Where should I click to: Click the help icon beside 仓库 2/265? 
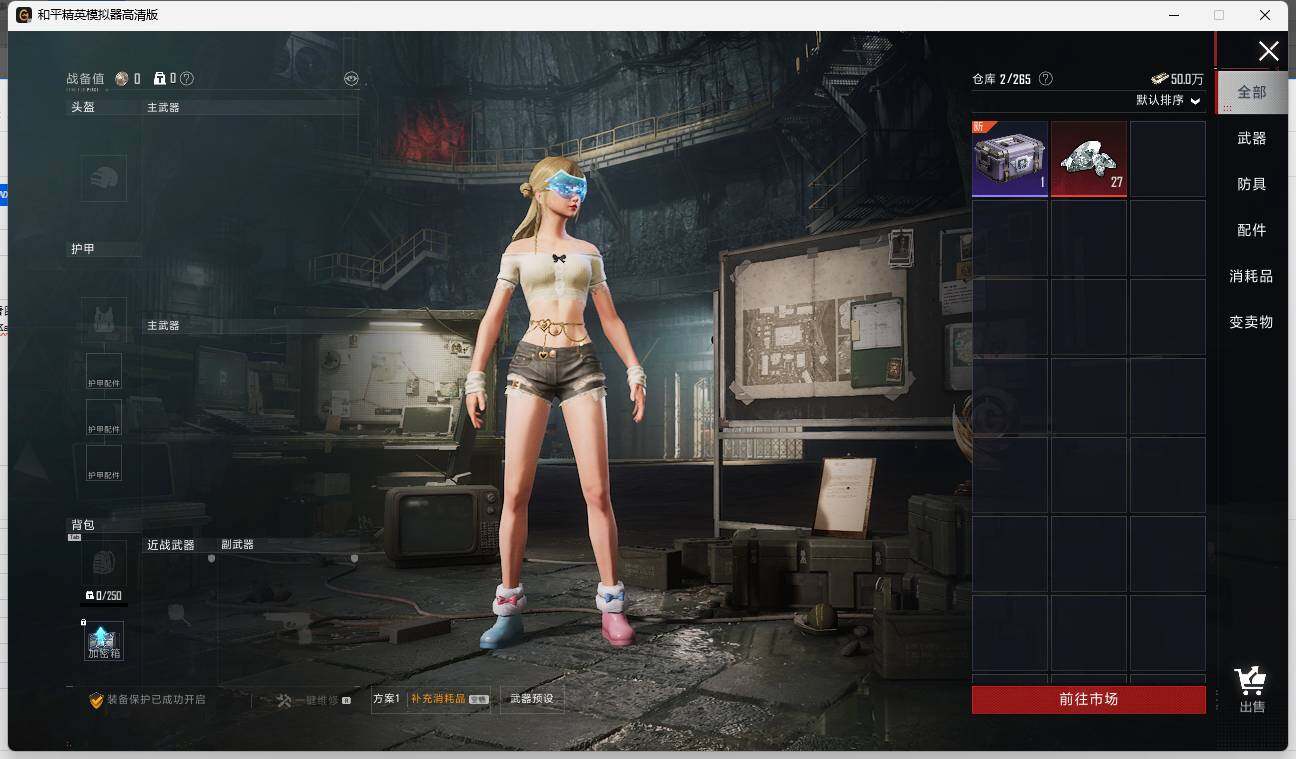[x=1046, y=79]
